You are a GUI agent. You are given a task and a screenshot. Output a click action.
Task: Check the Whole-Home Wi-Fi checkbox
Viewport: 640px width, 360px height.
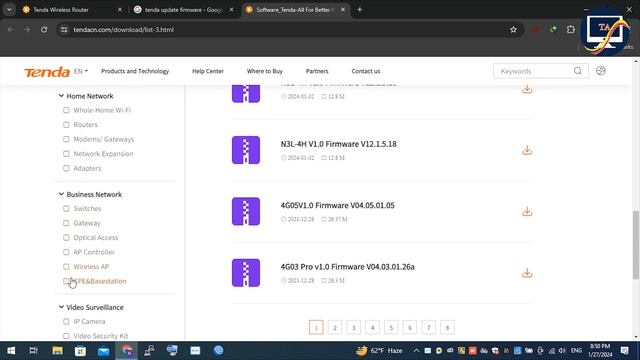(66, 110)
